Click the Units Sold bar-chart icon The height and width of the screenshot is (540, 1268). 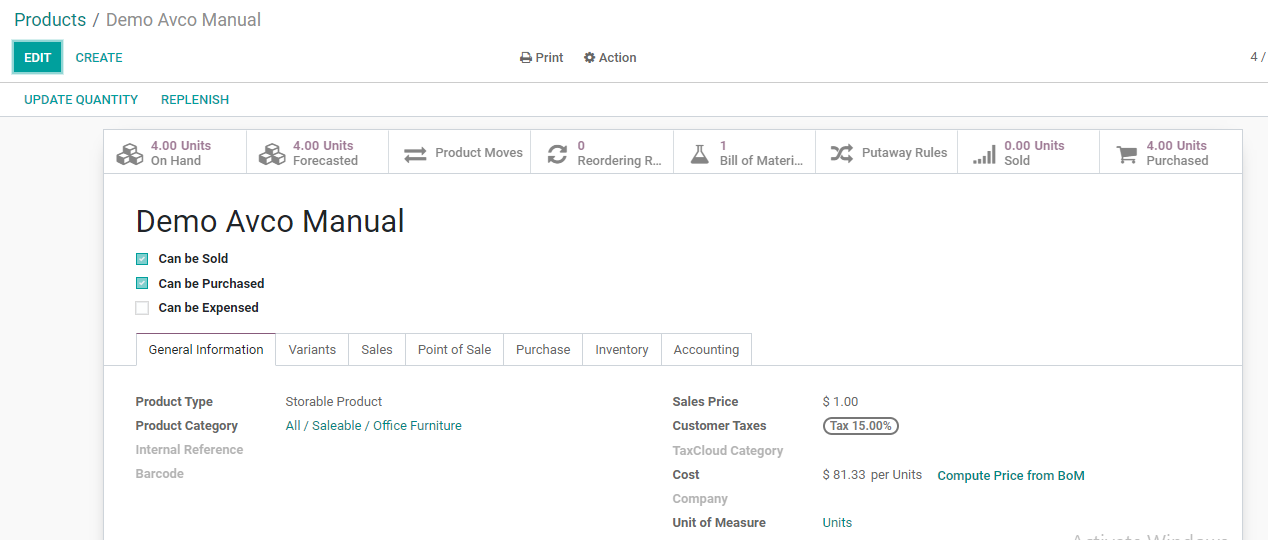tap(985, 154)
